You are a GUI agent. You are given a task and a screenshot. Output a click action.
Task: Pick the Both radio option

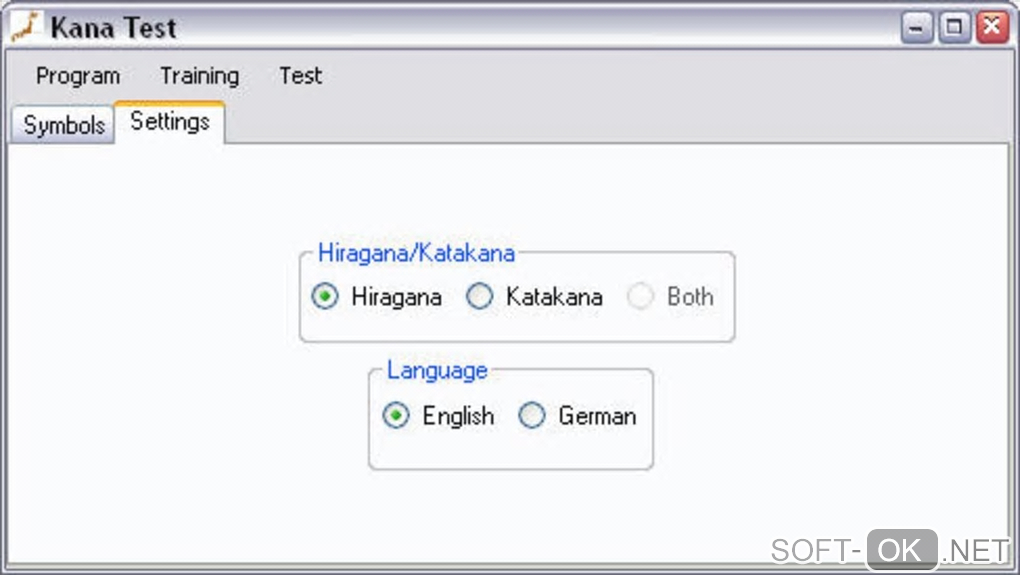(640, 297)
